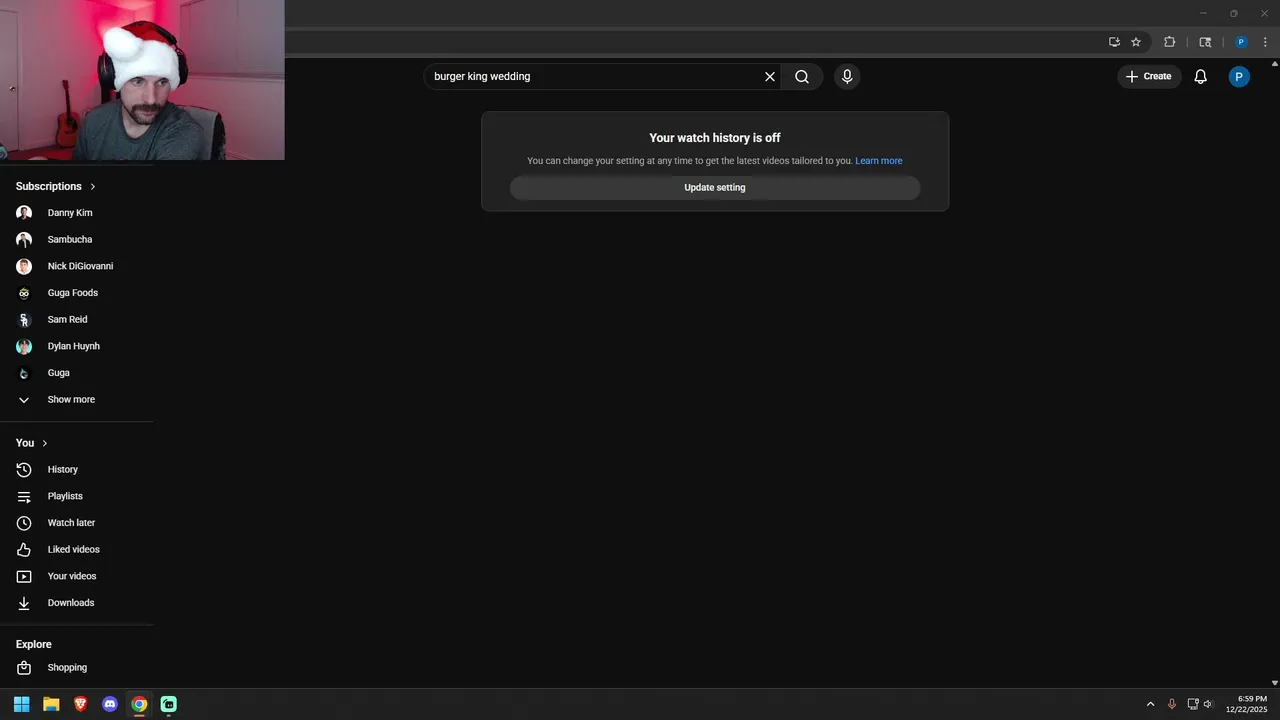Viewport: 1280px width, 720px height.
Task: Open Chrome three-dot menu
Action: 1265,42
